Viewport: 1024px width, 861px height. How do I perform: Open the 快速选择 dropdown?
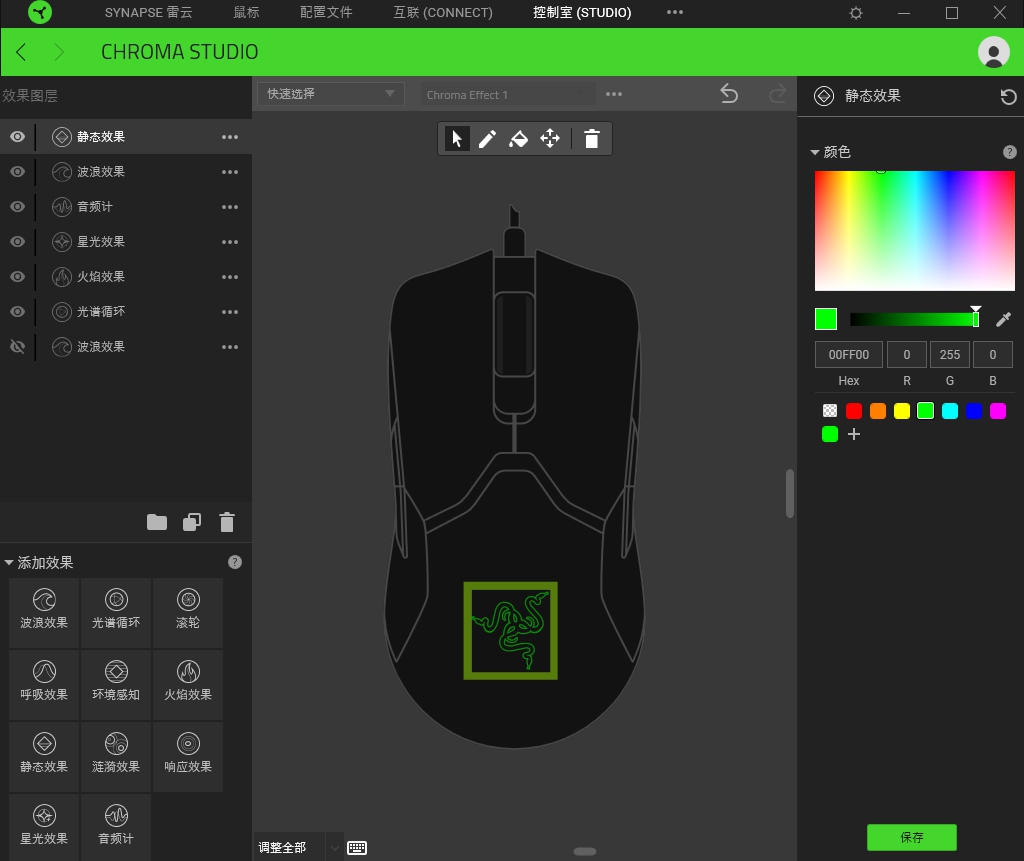(330, 94)
